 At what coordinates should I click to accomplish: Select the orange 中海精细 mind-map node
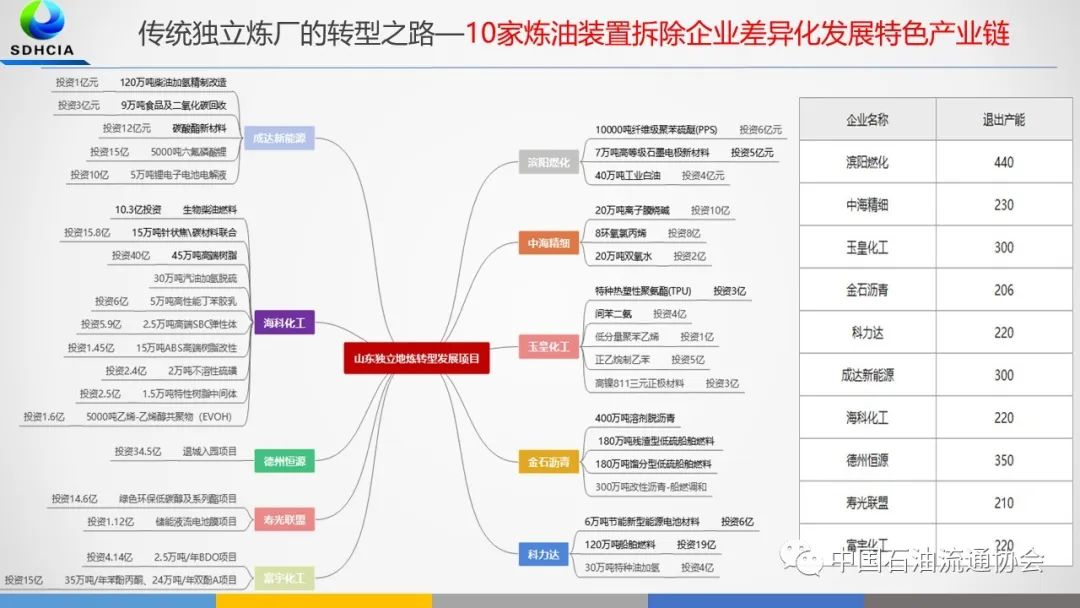[x=548, y=243]
